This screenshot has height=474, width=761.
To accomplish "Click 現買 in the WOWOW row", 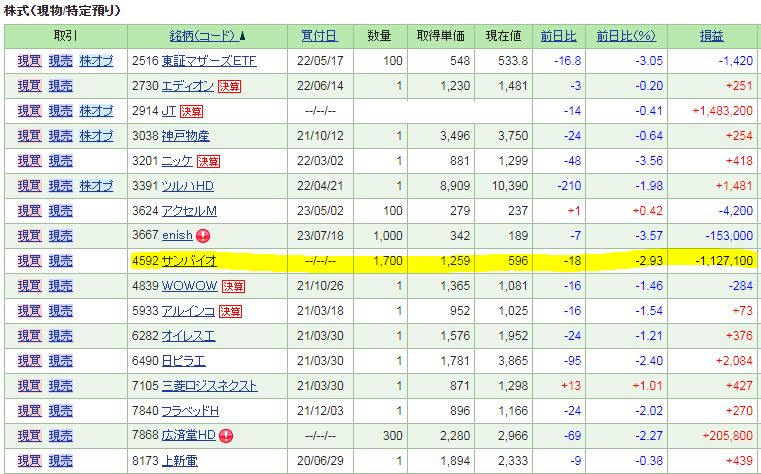I will pos(30,286).
